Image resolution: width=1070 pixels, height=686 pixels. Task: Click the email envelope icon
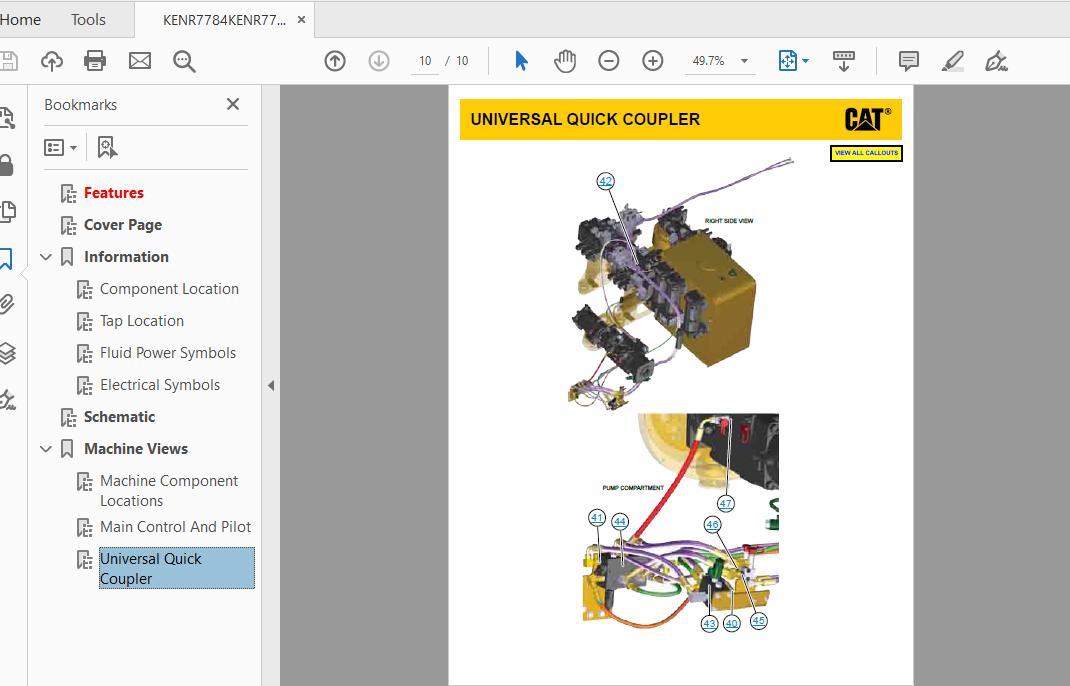tap(140, 61)
